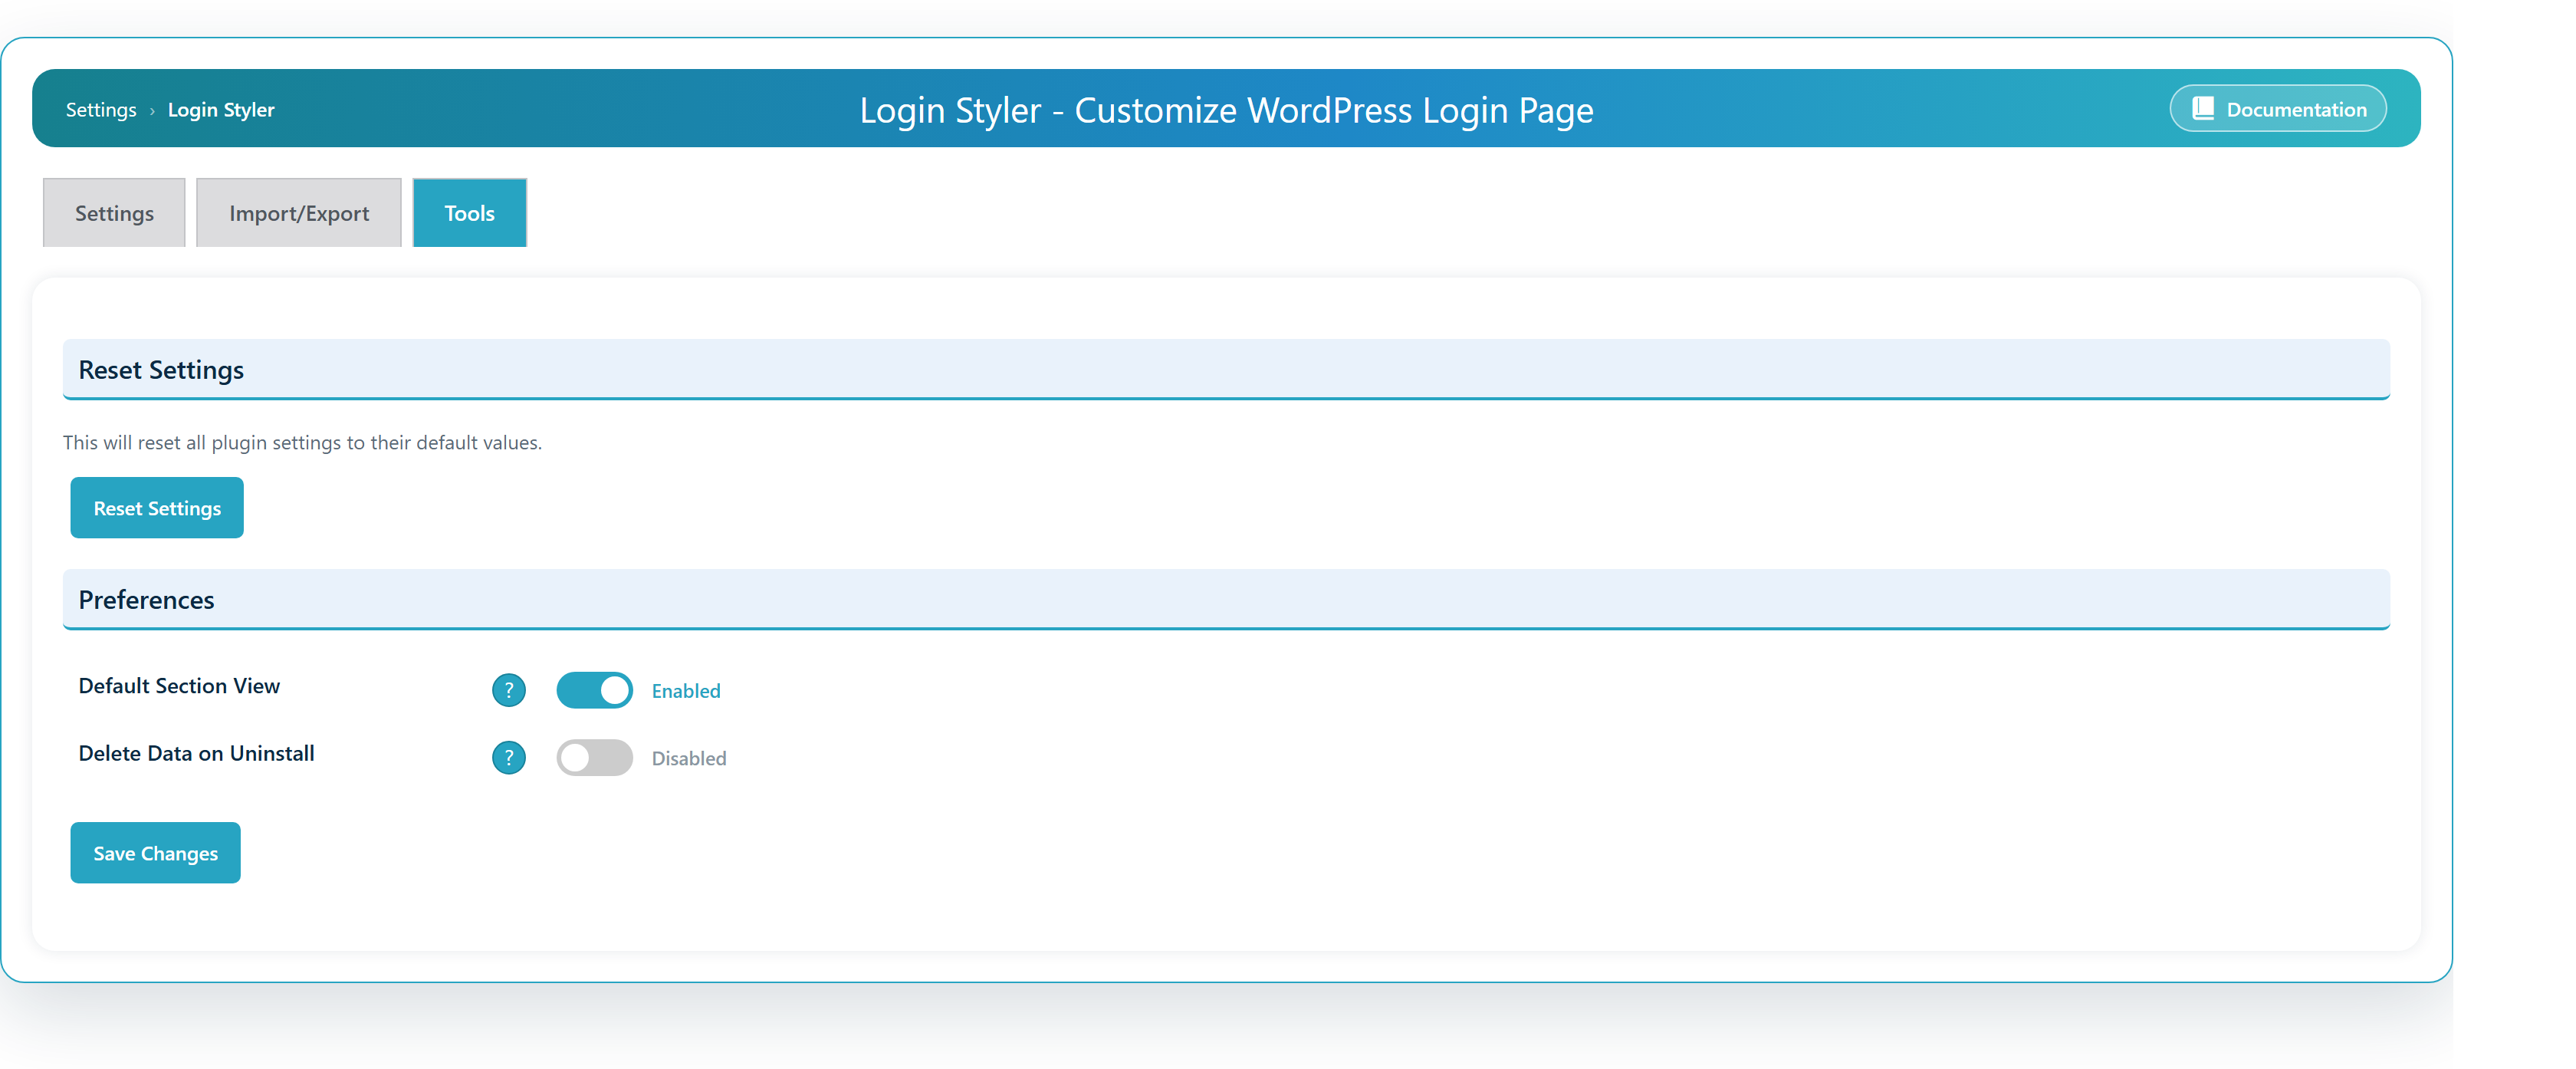The height and width of the screenshot is (1069, 2576).
Task: Click the Enabled status label
Action: click(686, 691)
